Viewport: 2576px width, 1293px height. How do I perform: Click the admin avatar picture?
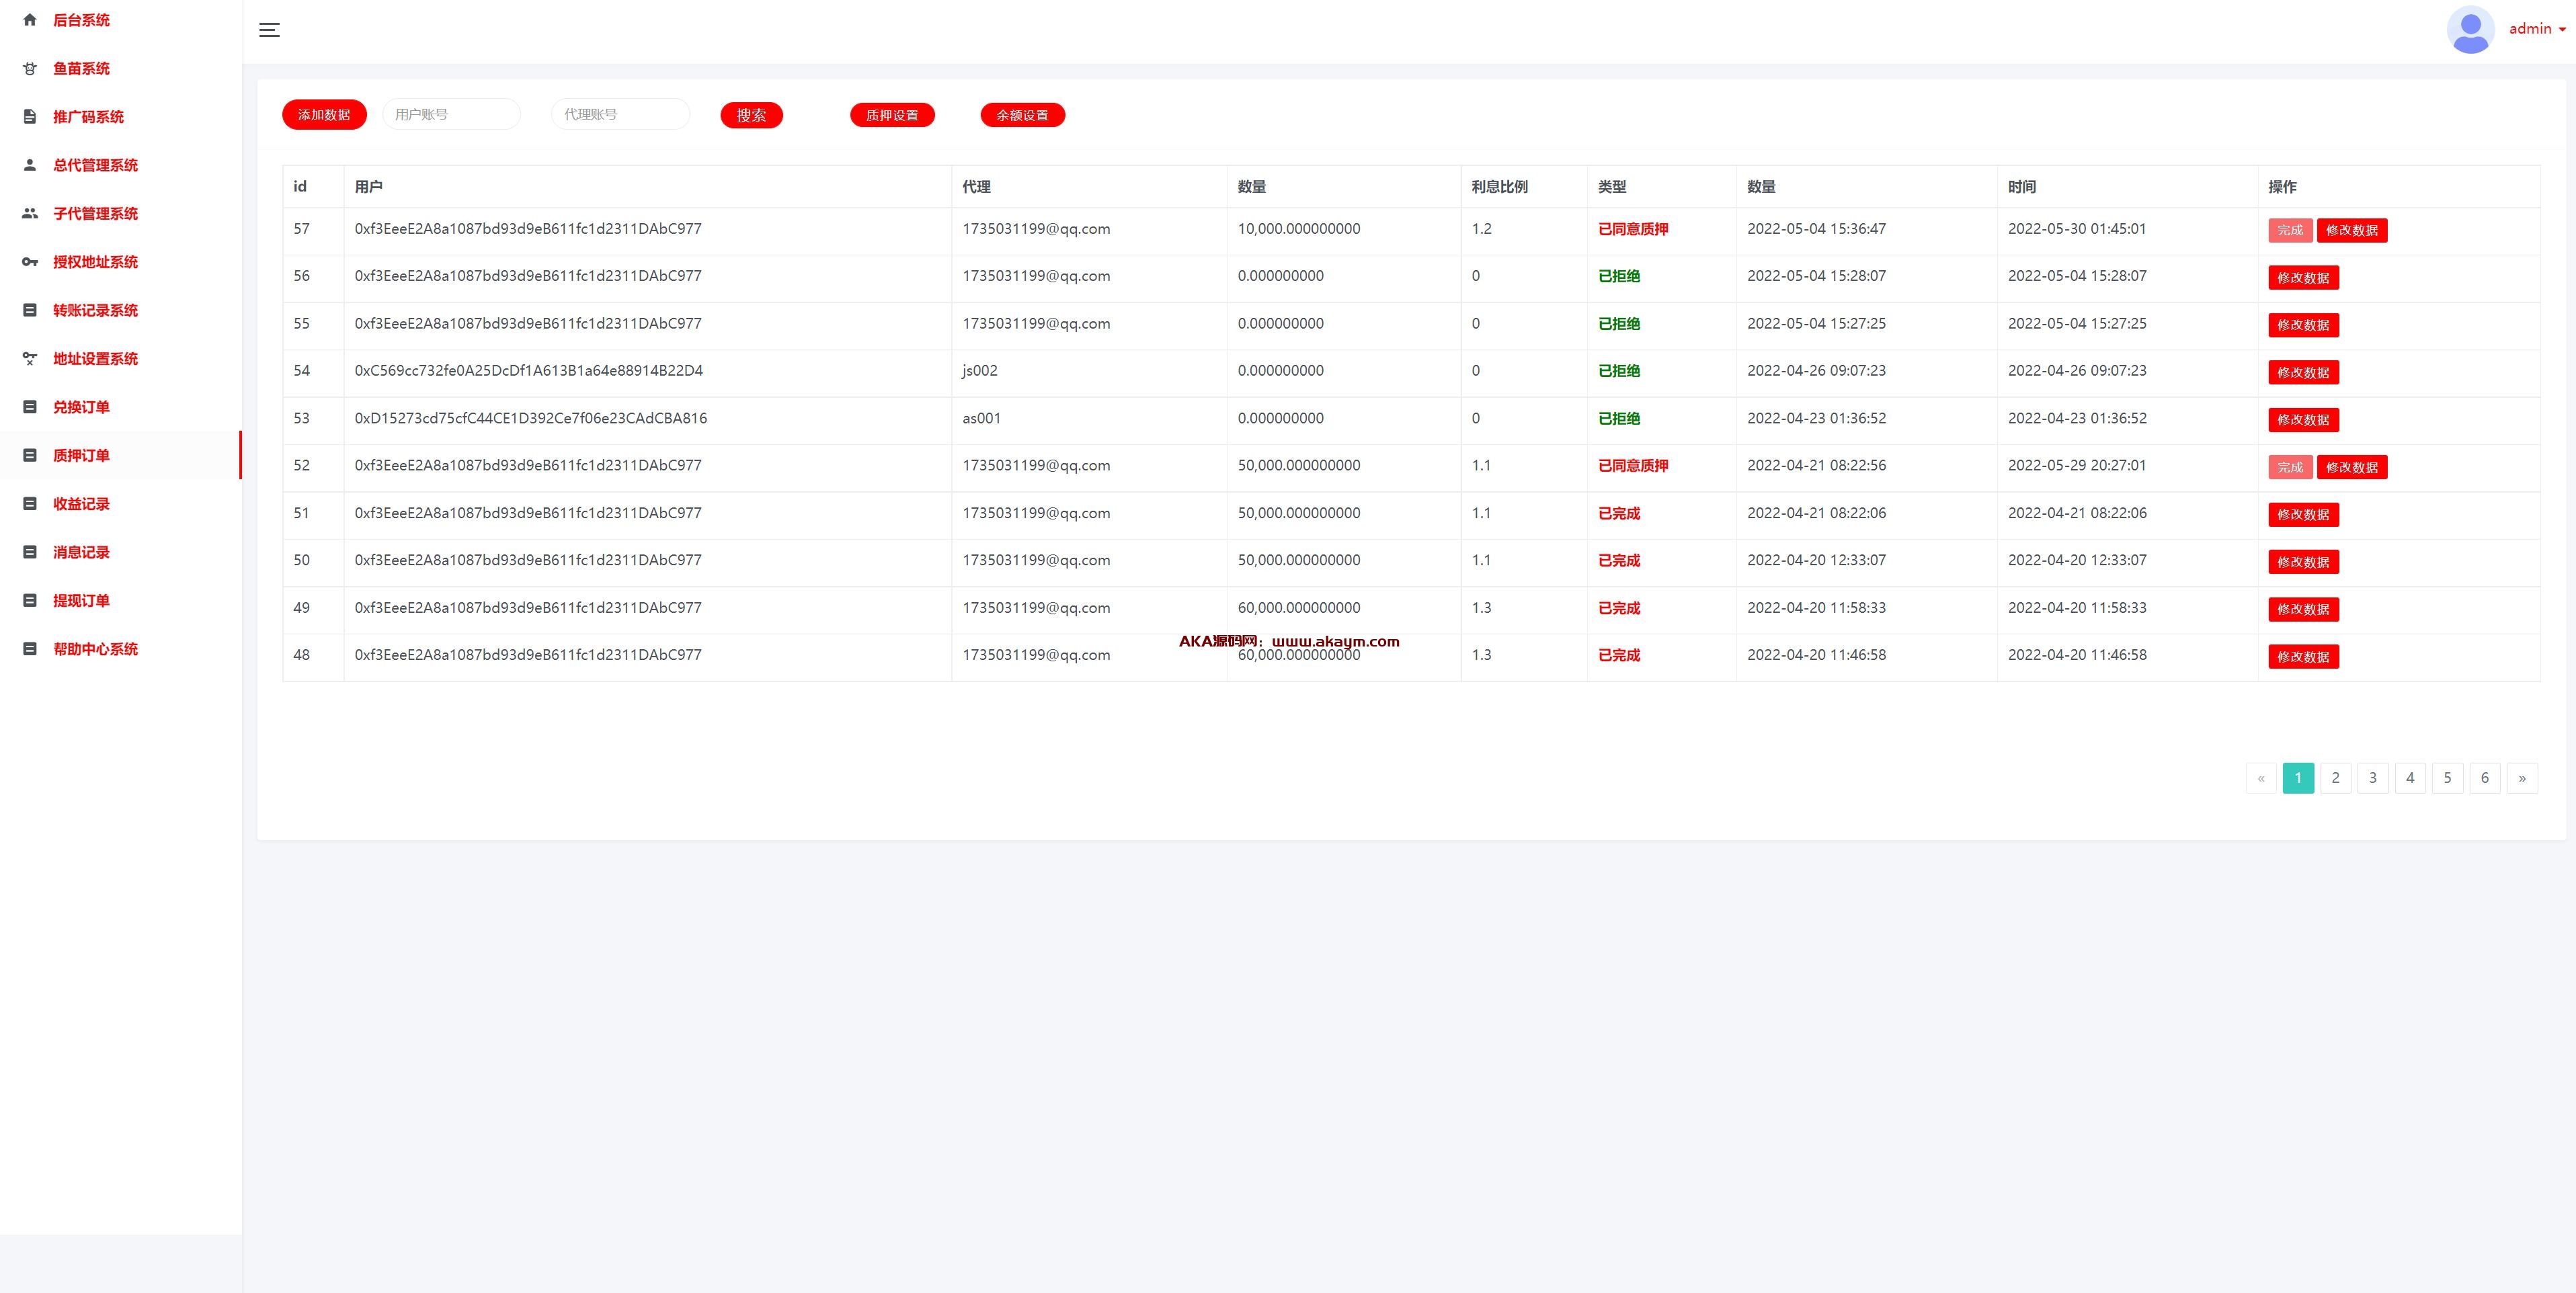click(2469, 29)
